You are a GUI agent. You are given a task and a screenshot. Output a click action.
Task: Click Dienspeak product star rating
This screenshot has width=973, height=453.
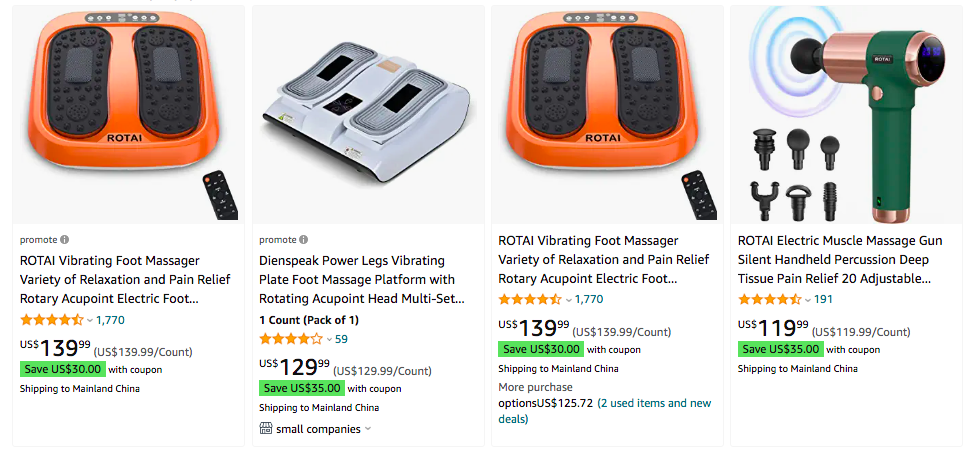click(291, 339)
